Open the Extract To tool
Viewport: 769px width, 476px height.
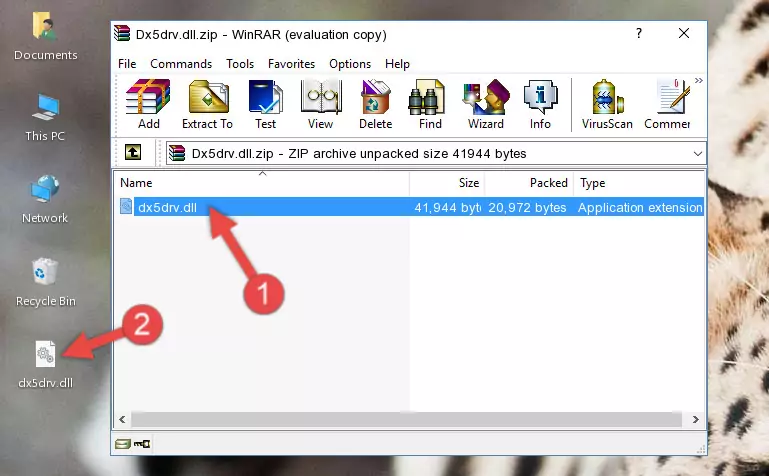pos(207,104)
